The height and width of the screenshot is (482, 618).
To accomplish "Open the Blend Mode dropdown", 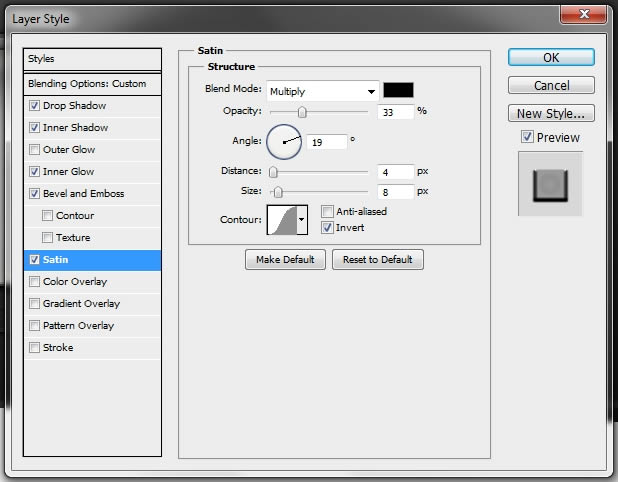I will coord(323,91).
